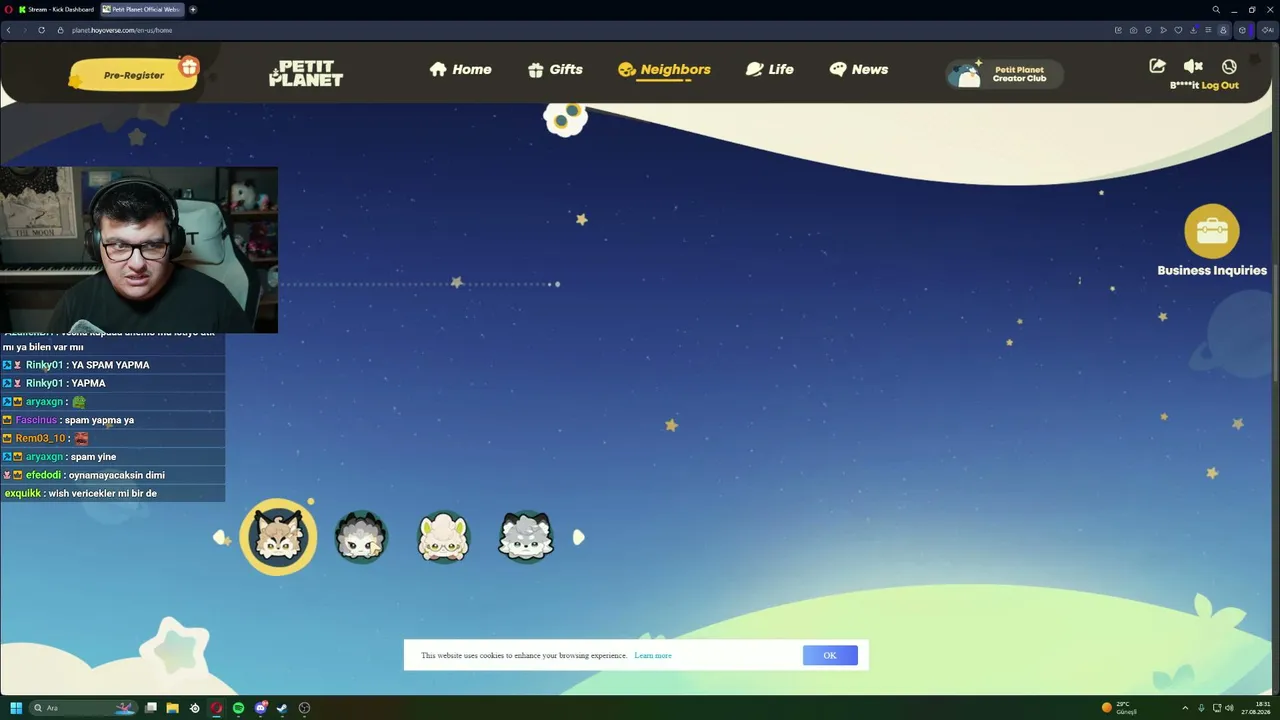The height and width of the screenshot is (720, 1280).
Task: Select the fox neighbor avatar
Action: coord(278,537)
